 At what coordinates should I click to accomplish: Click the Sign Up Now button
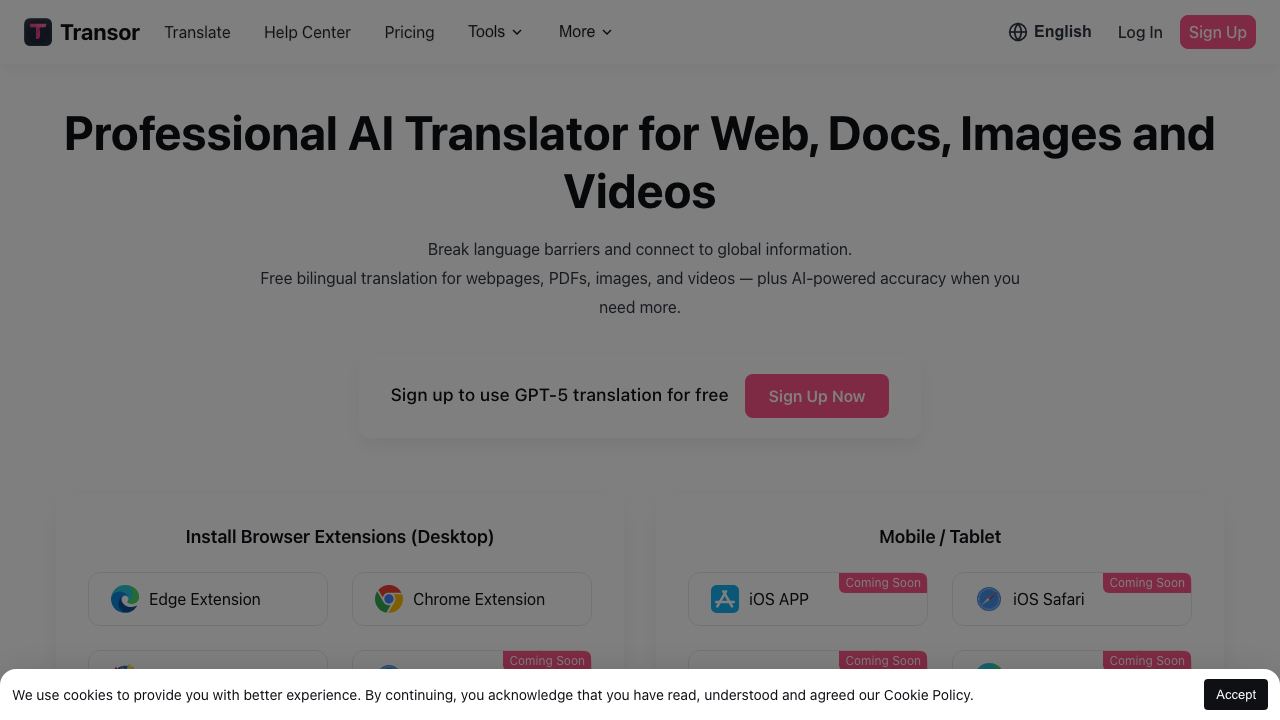point(817,396)
